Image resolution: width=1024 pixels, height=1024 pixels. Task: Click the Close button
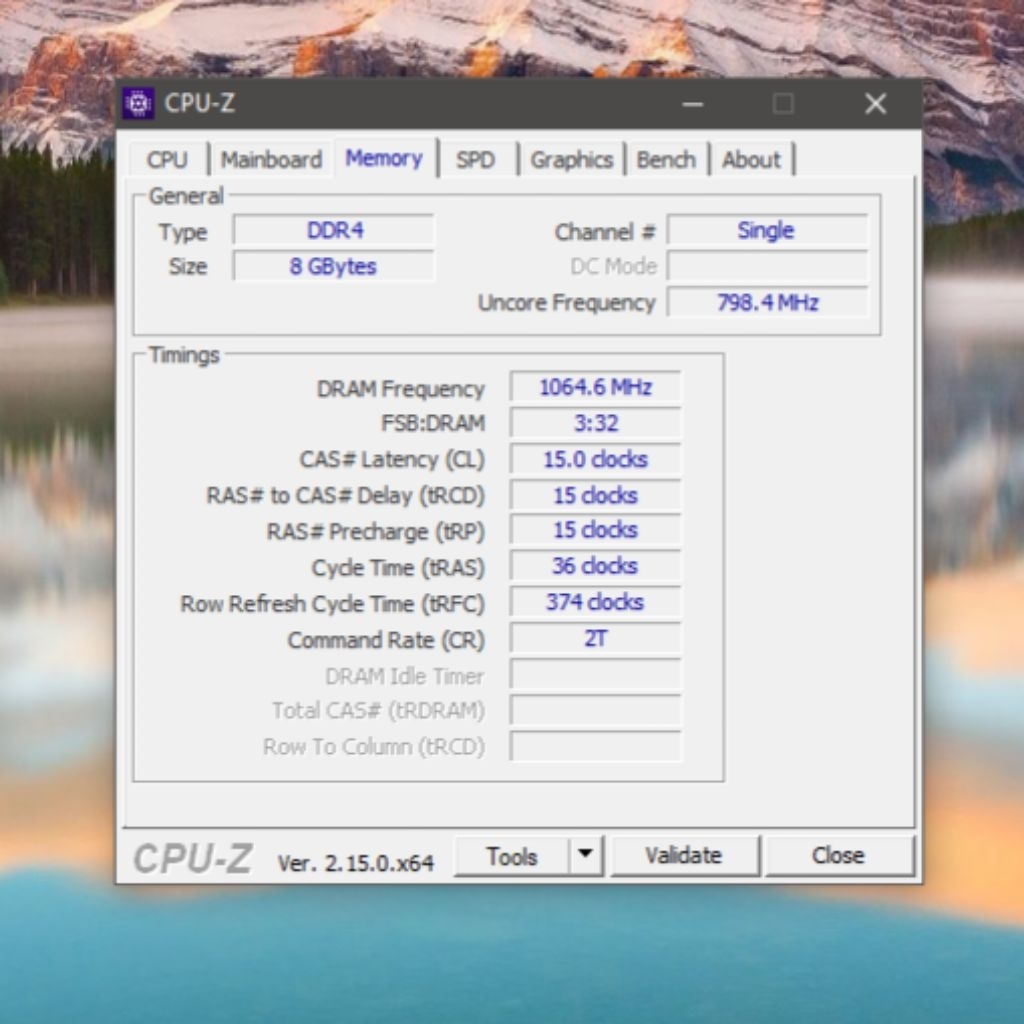pos(841,855)
